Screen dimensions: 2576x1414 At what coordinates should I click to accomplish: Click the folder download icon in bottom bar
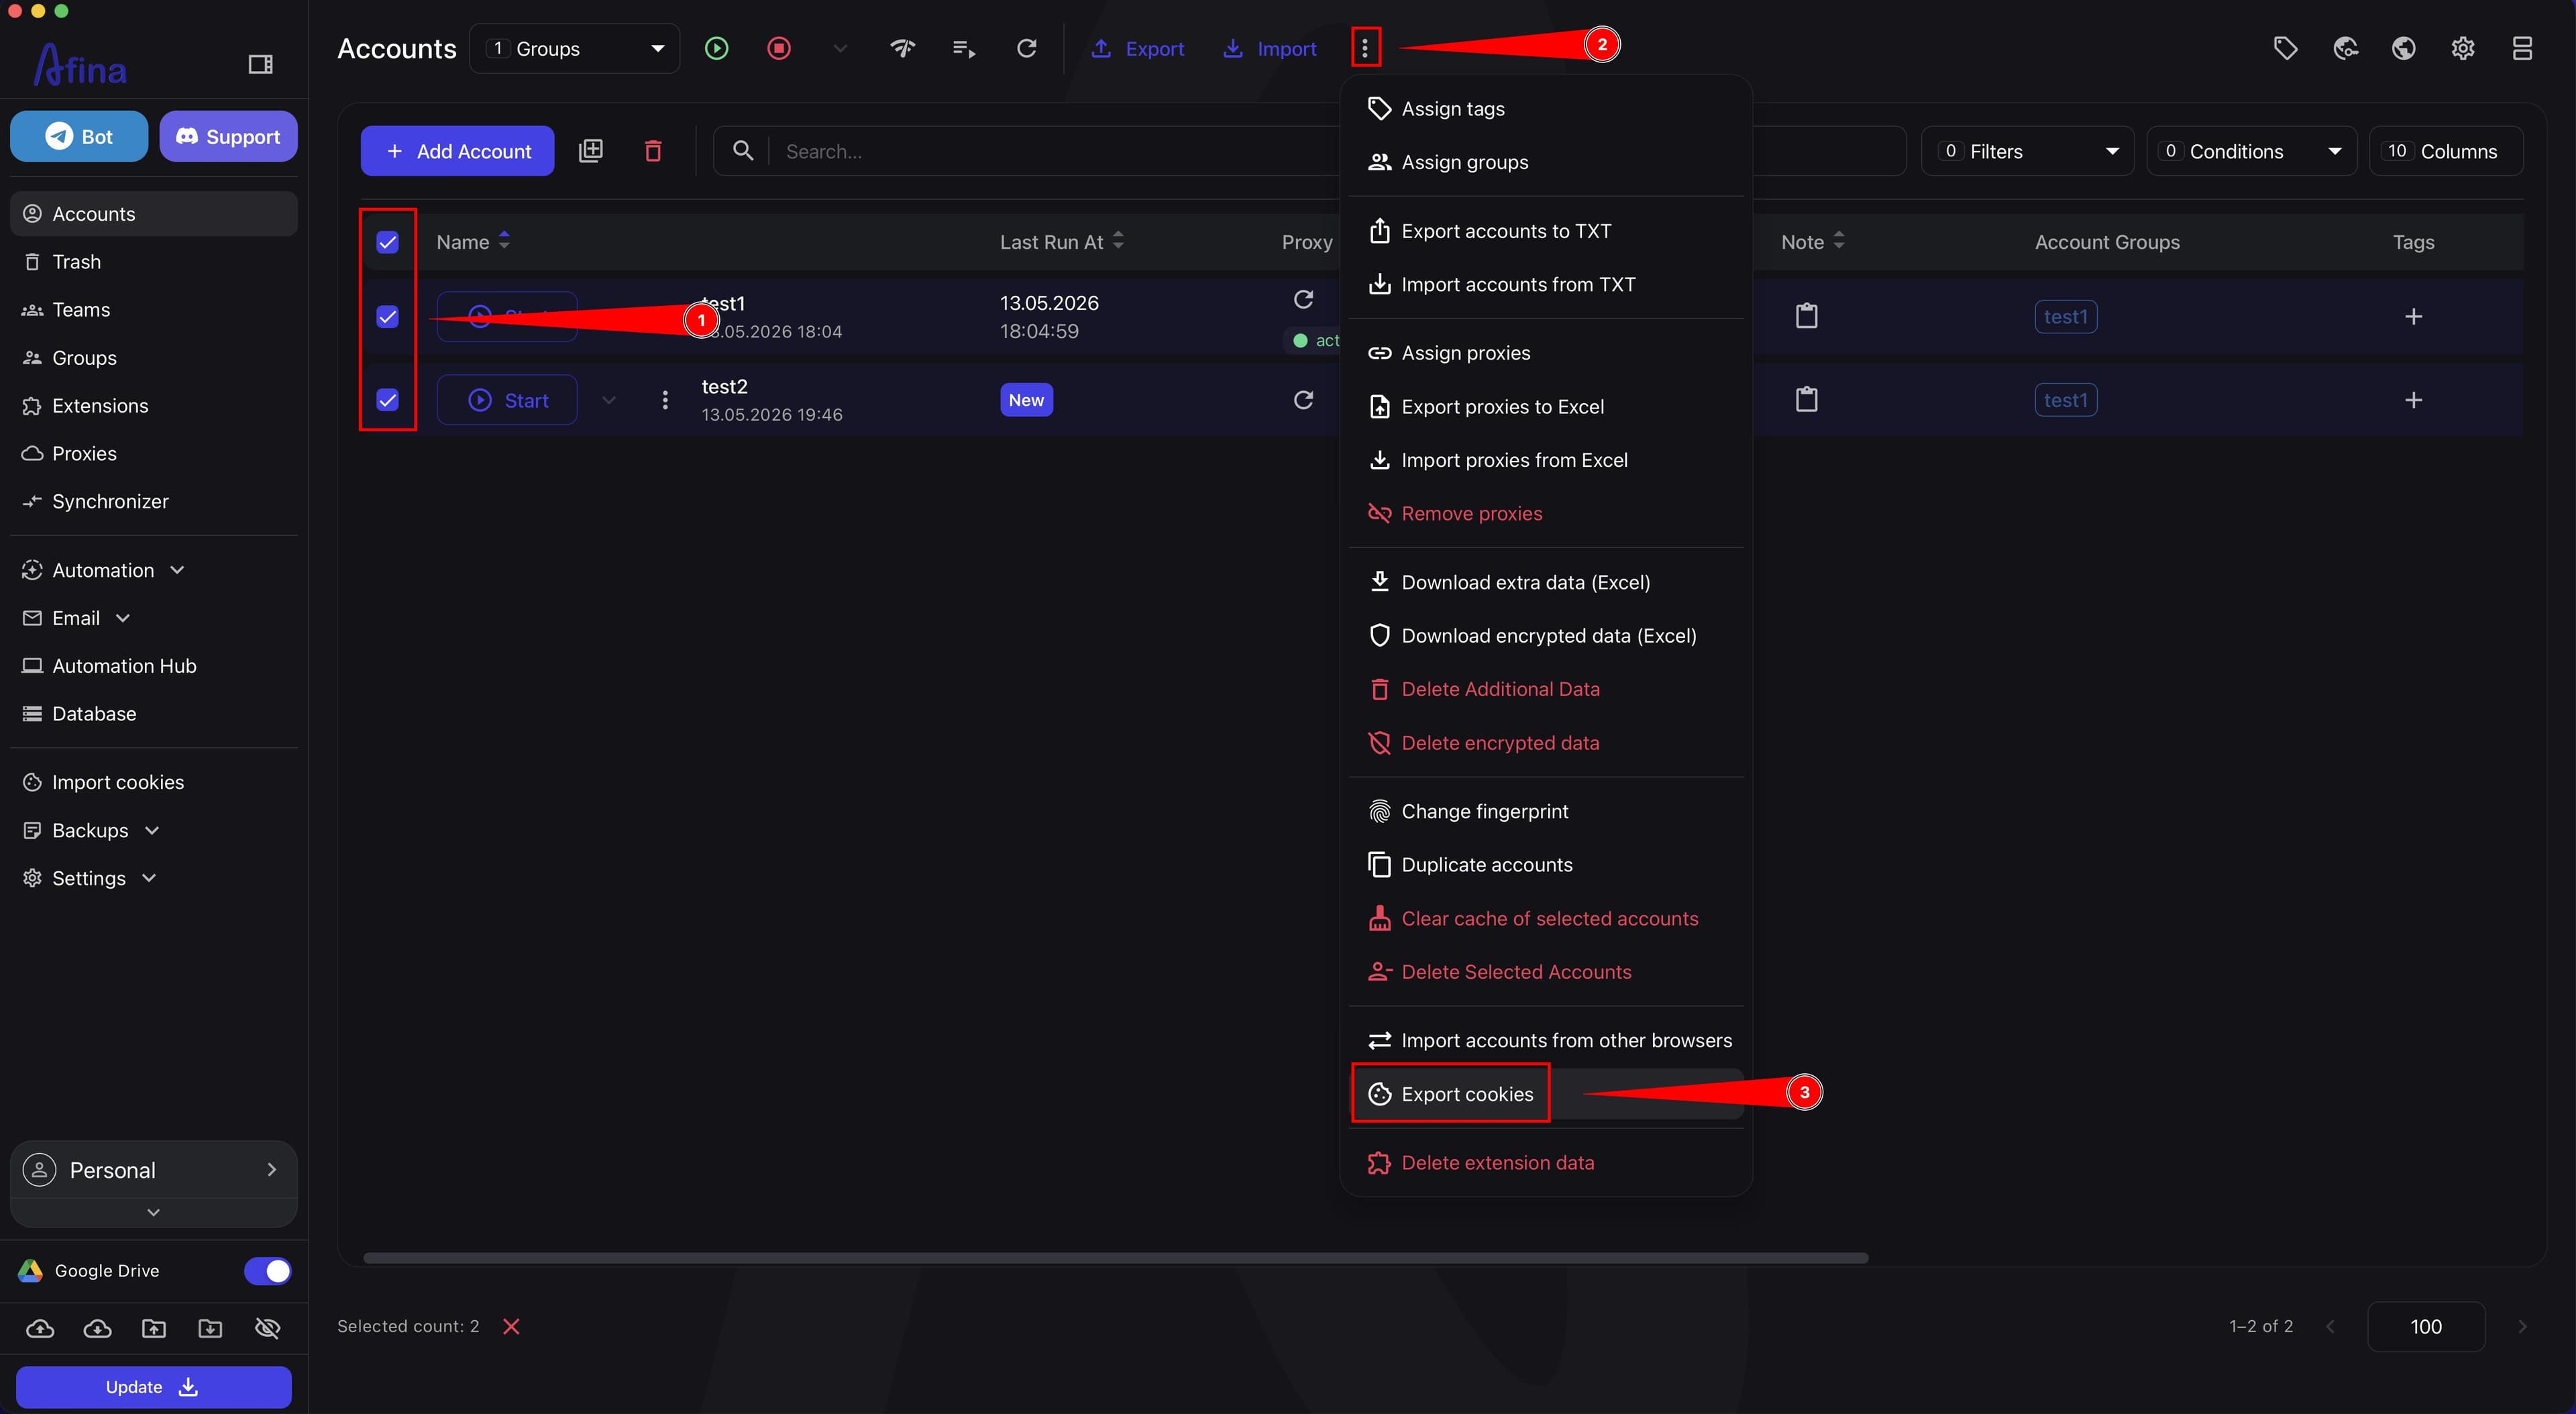click(x=210, y=1328)
